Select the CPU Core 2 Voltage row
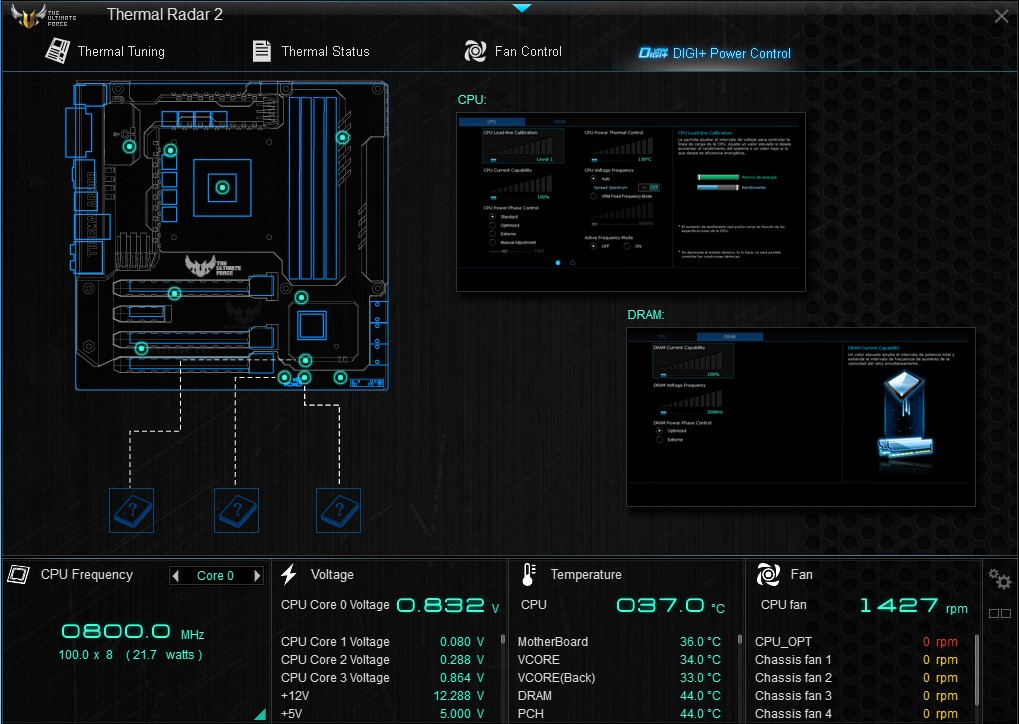Viewport: 1019px width, 724px height. click(383, 660)
